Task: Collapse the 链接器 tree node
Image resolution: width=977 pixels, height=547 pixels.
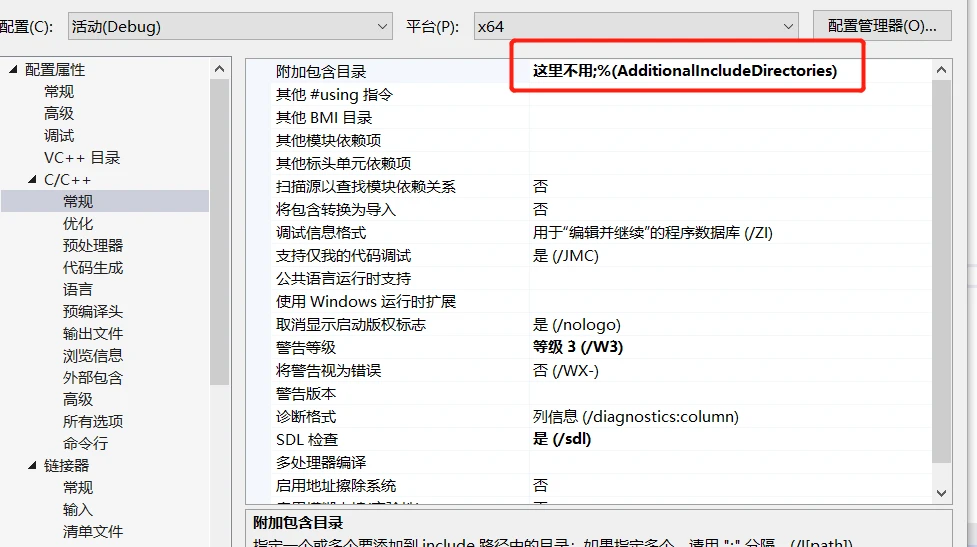Action: pyautogui.click(x=32, y=466)
